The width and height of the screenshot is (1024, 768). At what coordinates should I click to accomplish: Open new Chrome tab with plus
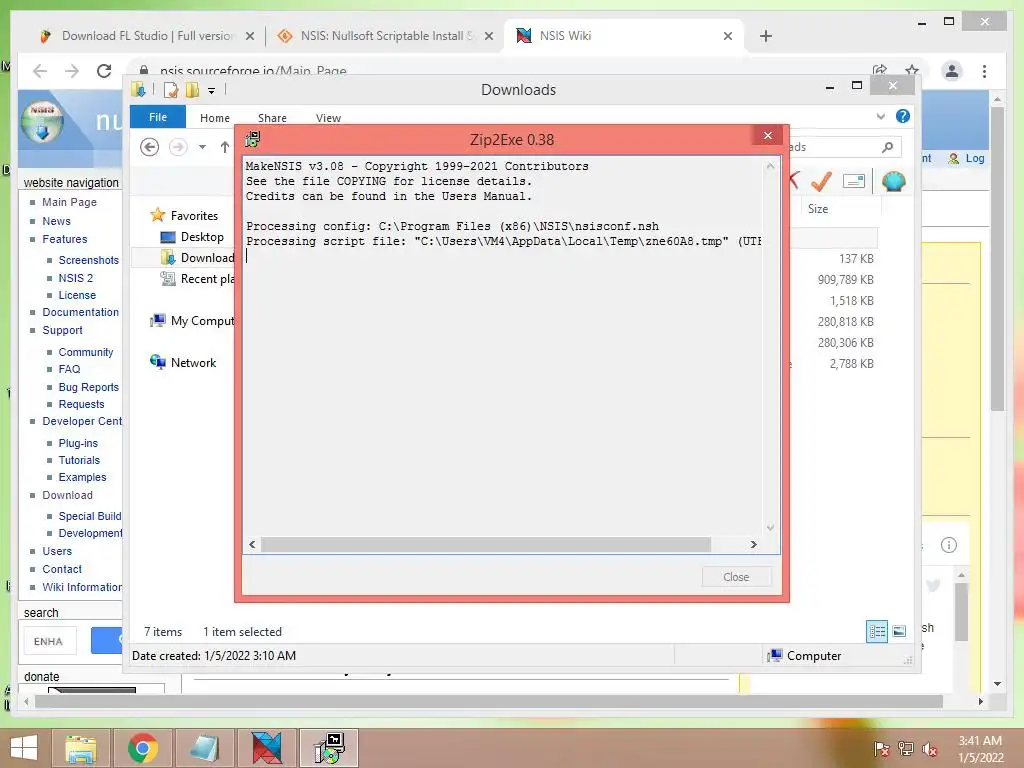point(766,36)
